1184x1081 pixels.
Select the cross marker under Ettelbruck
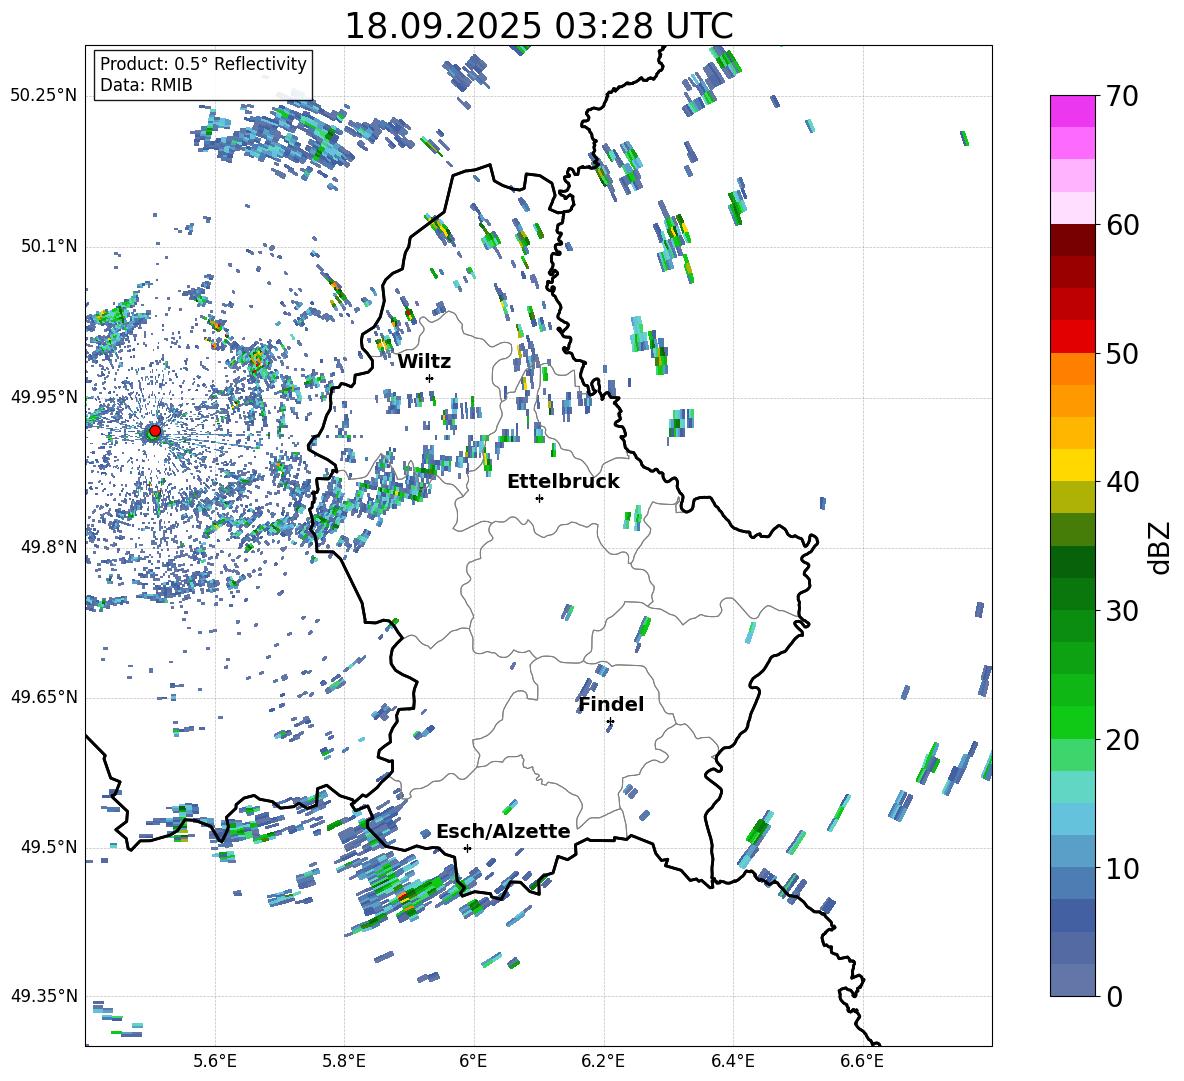tap(539, 498)
